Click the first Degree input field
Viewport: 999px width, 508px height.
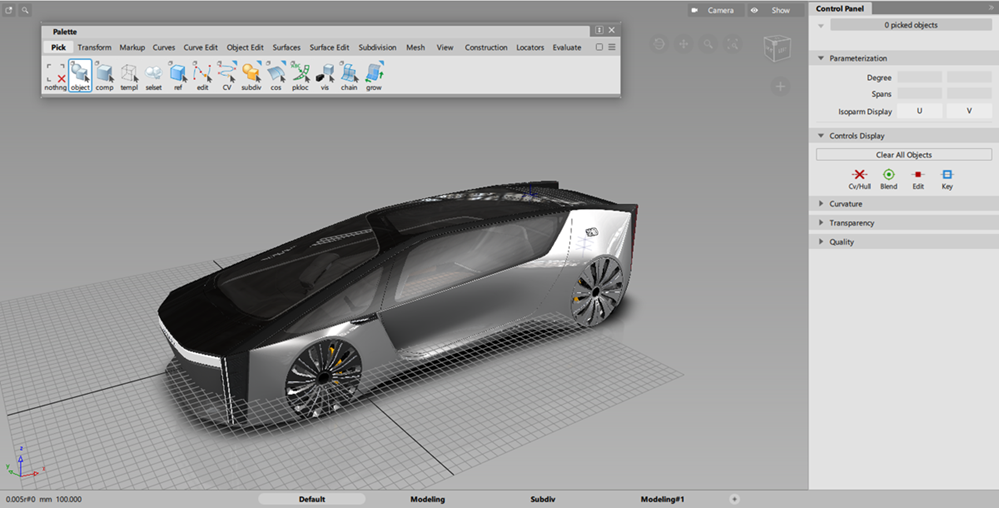click(919, 77)
